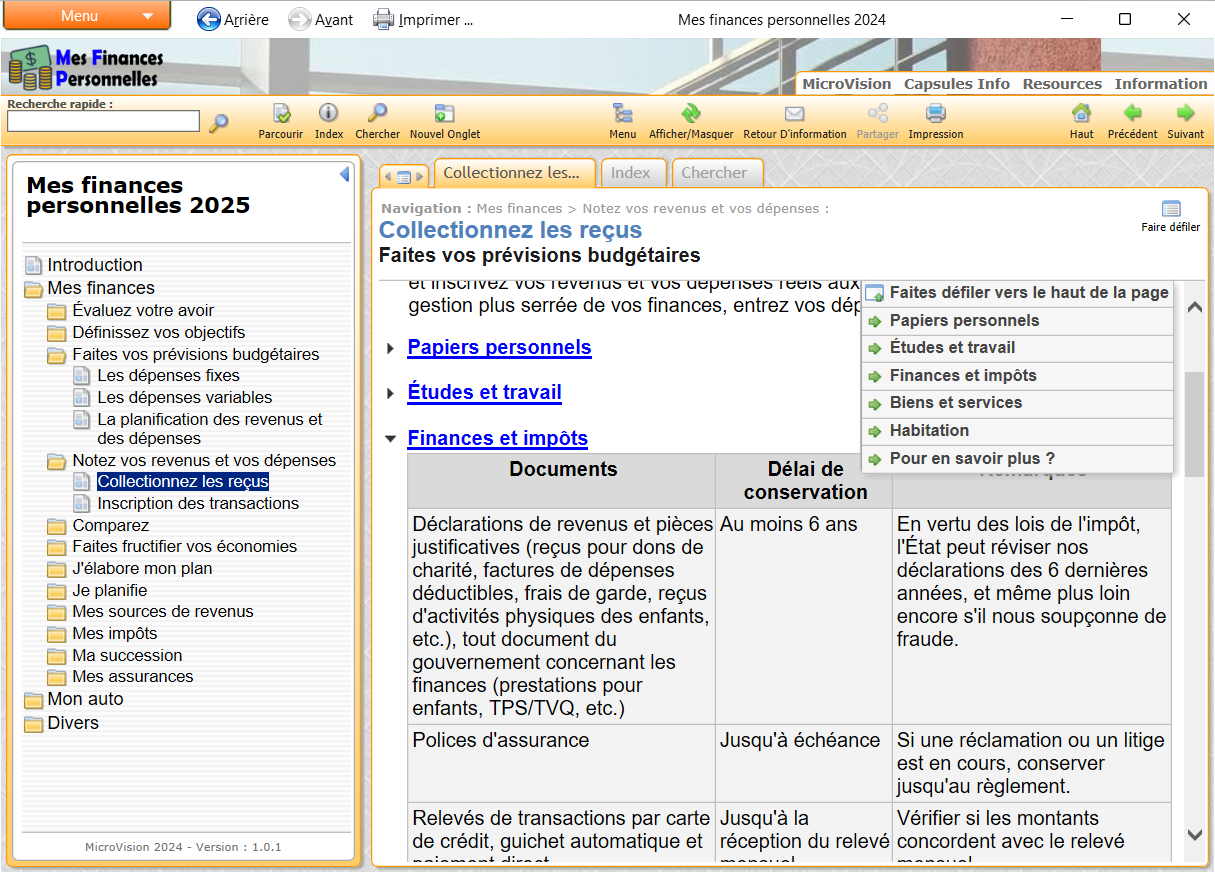Viewport: 1215px width, 873px height.
Task: Collapse the Finances et impôts section triangle
Action: click(x=391, y=438)
